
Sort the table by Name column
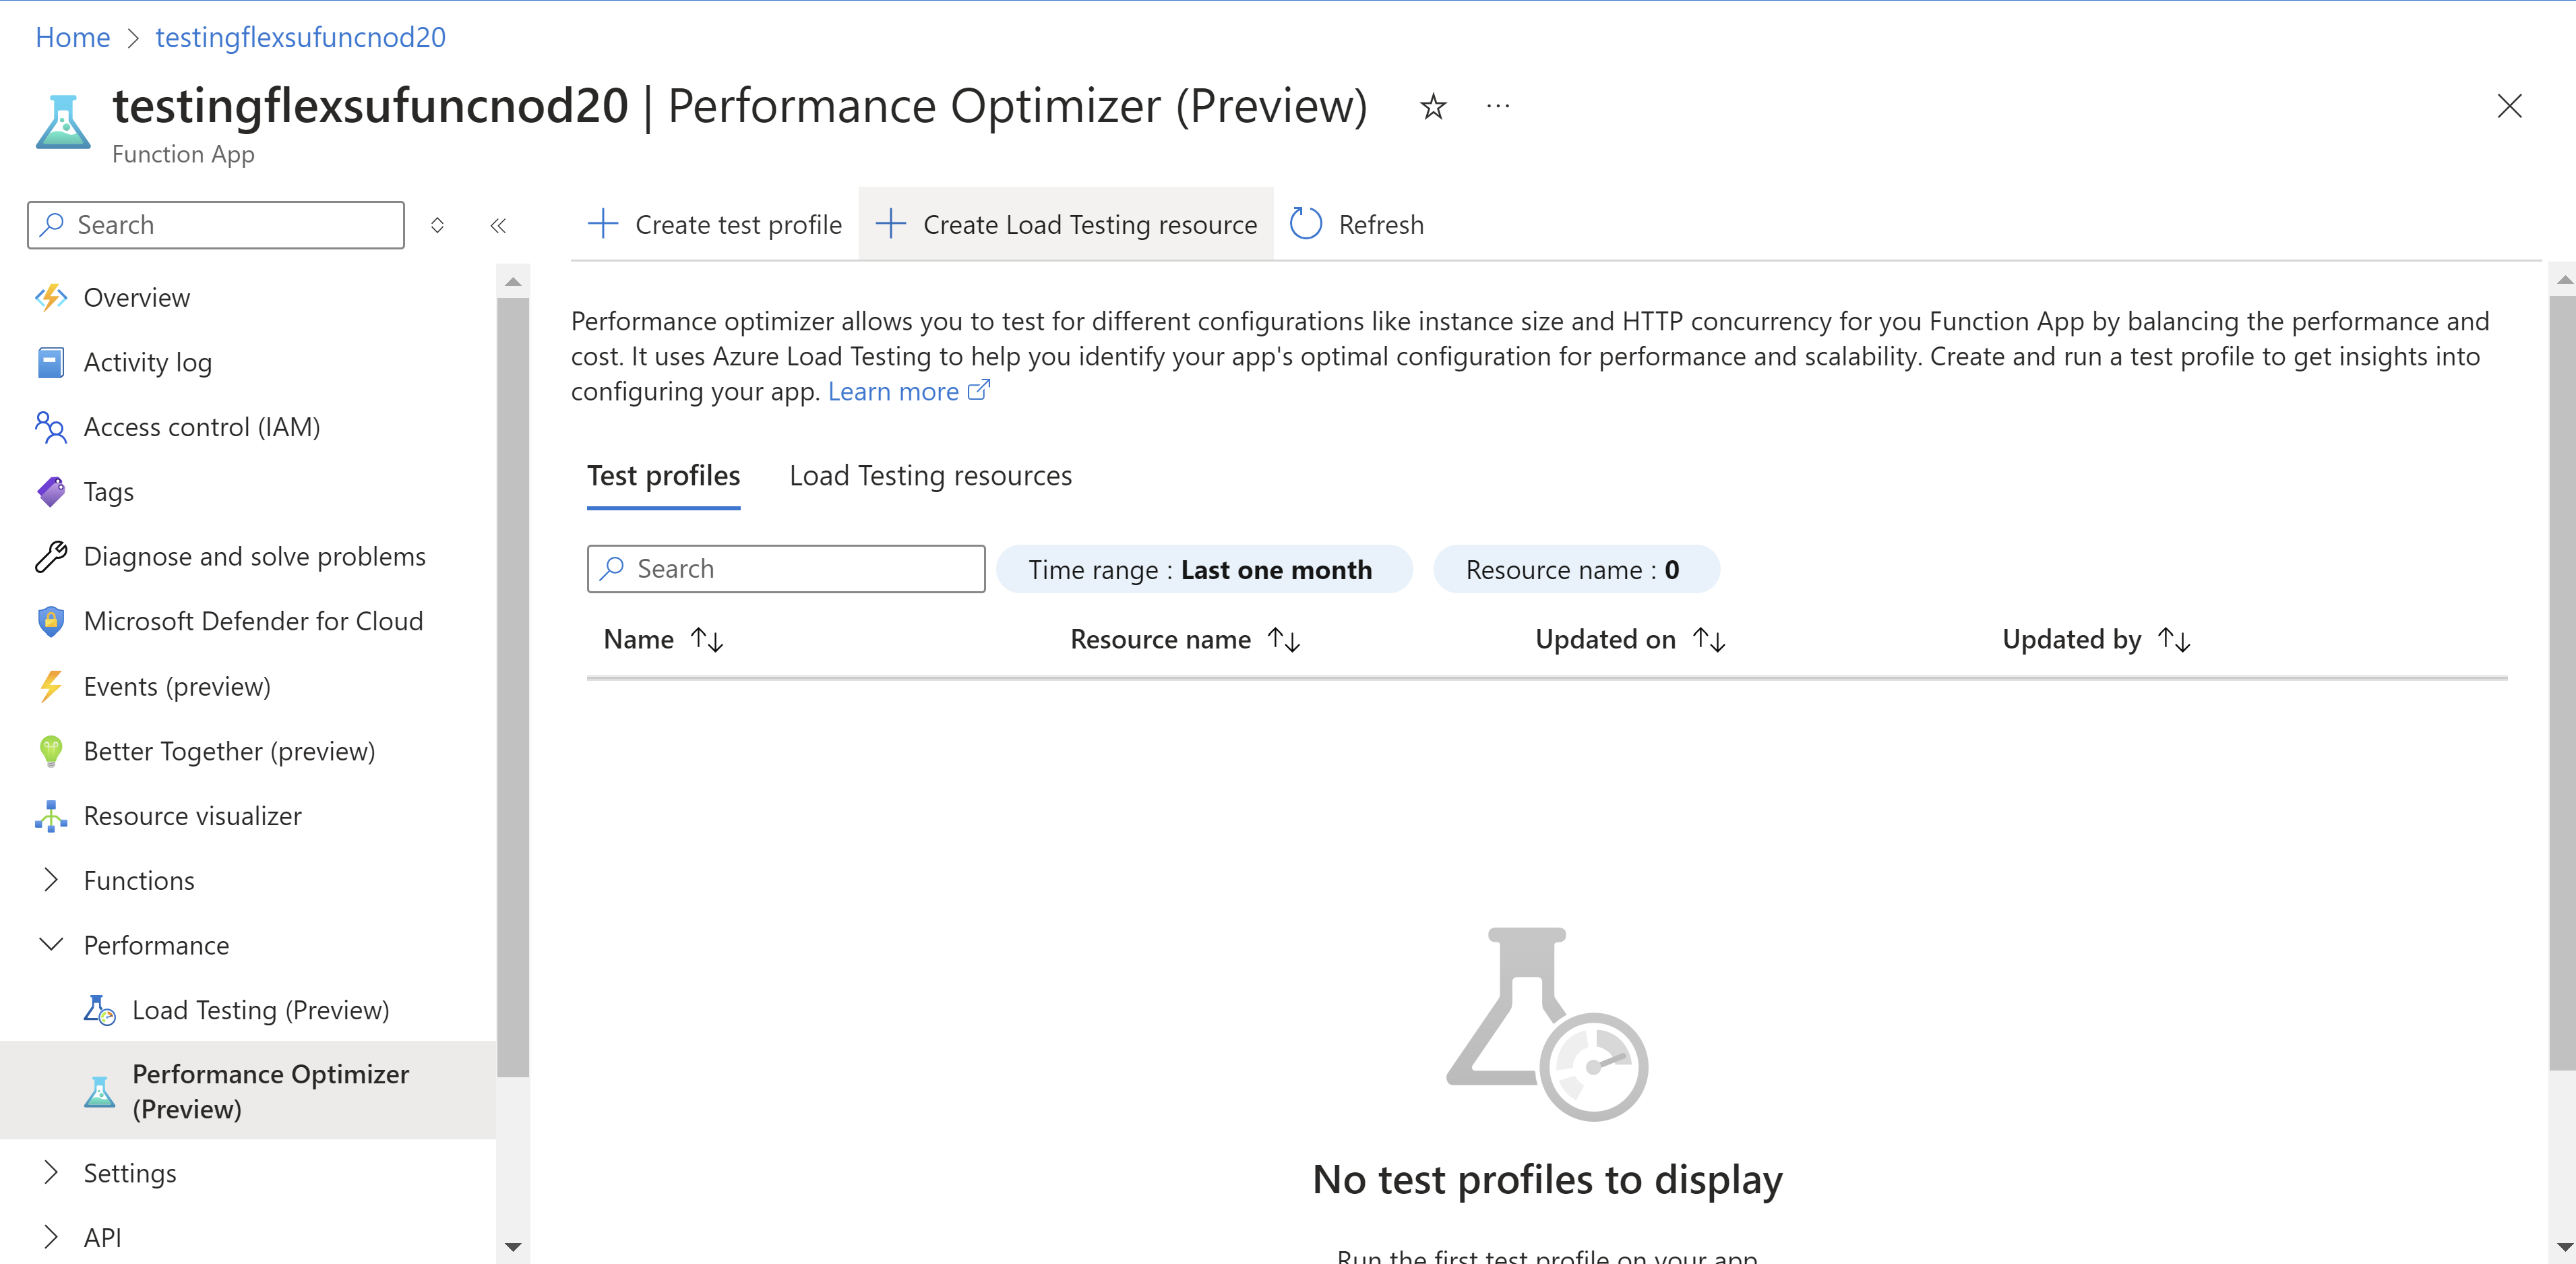click(x=708, y=639)
